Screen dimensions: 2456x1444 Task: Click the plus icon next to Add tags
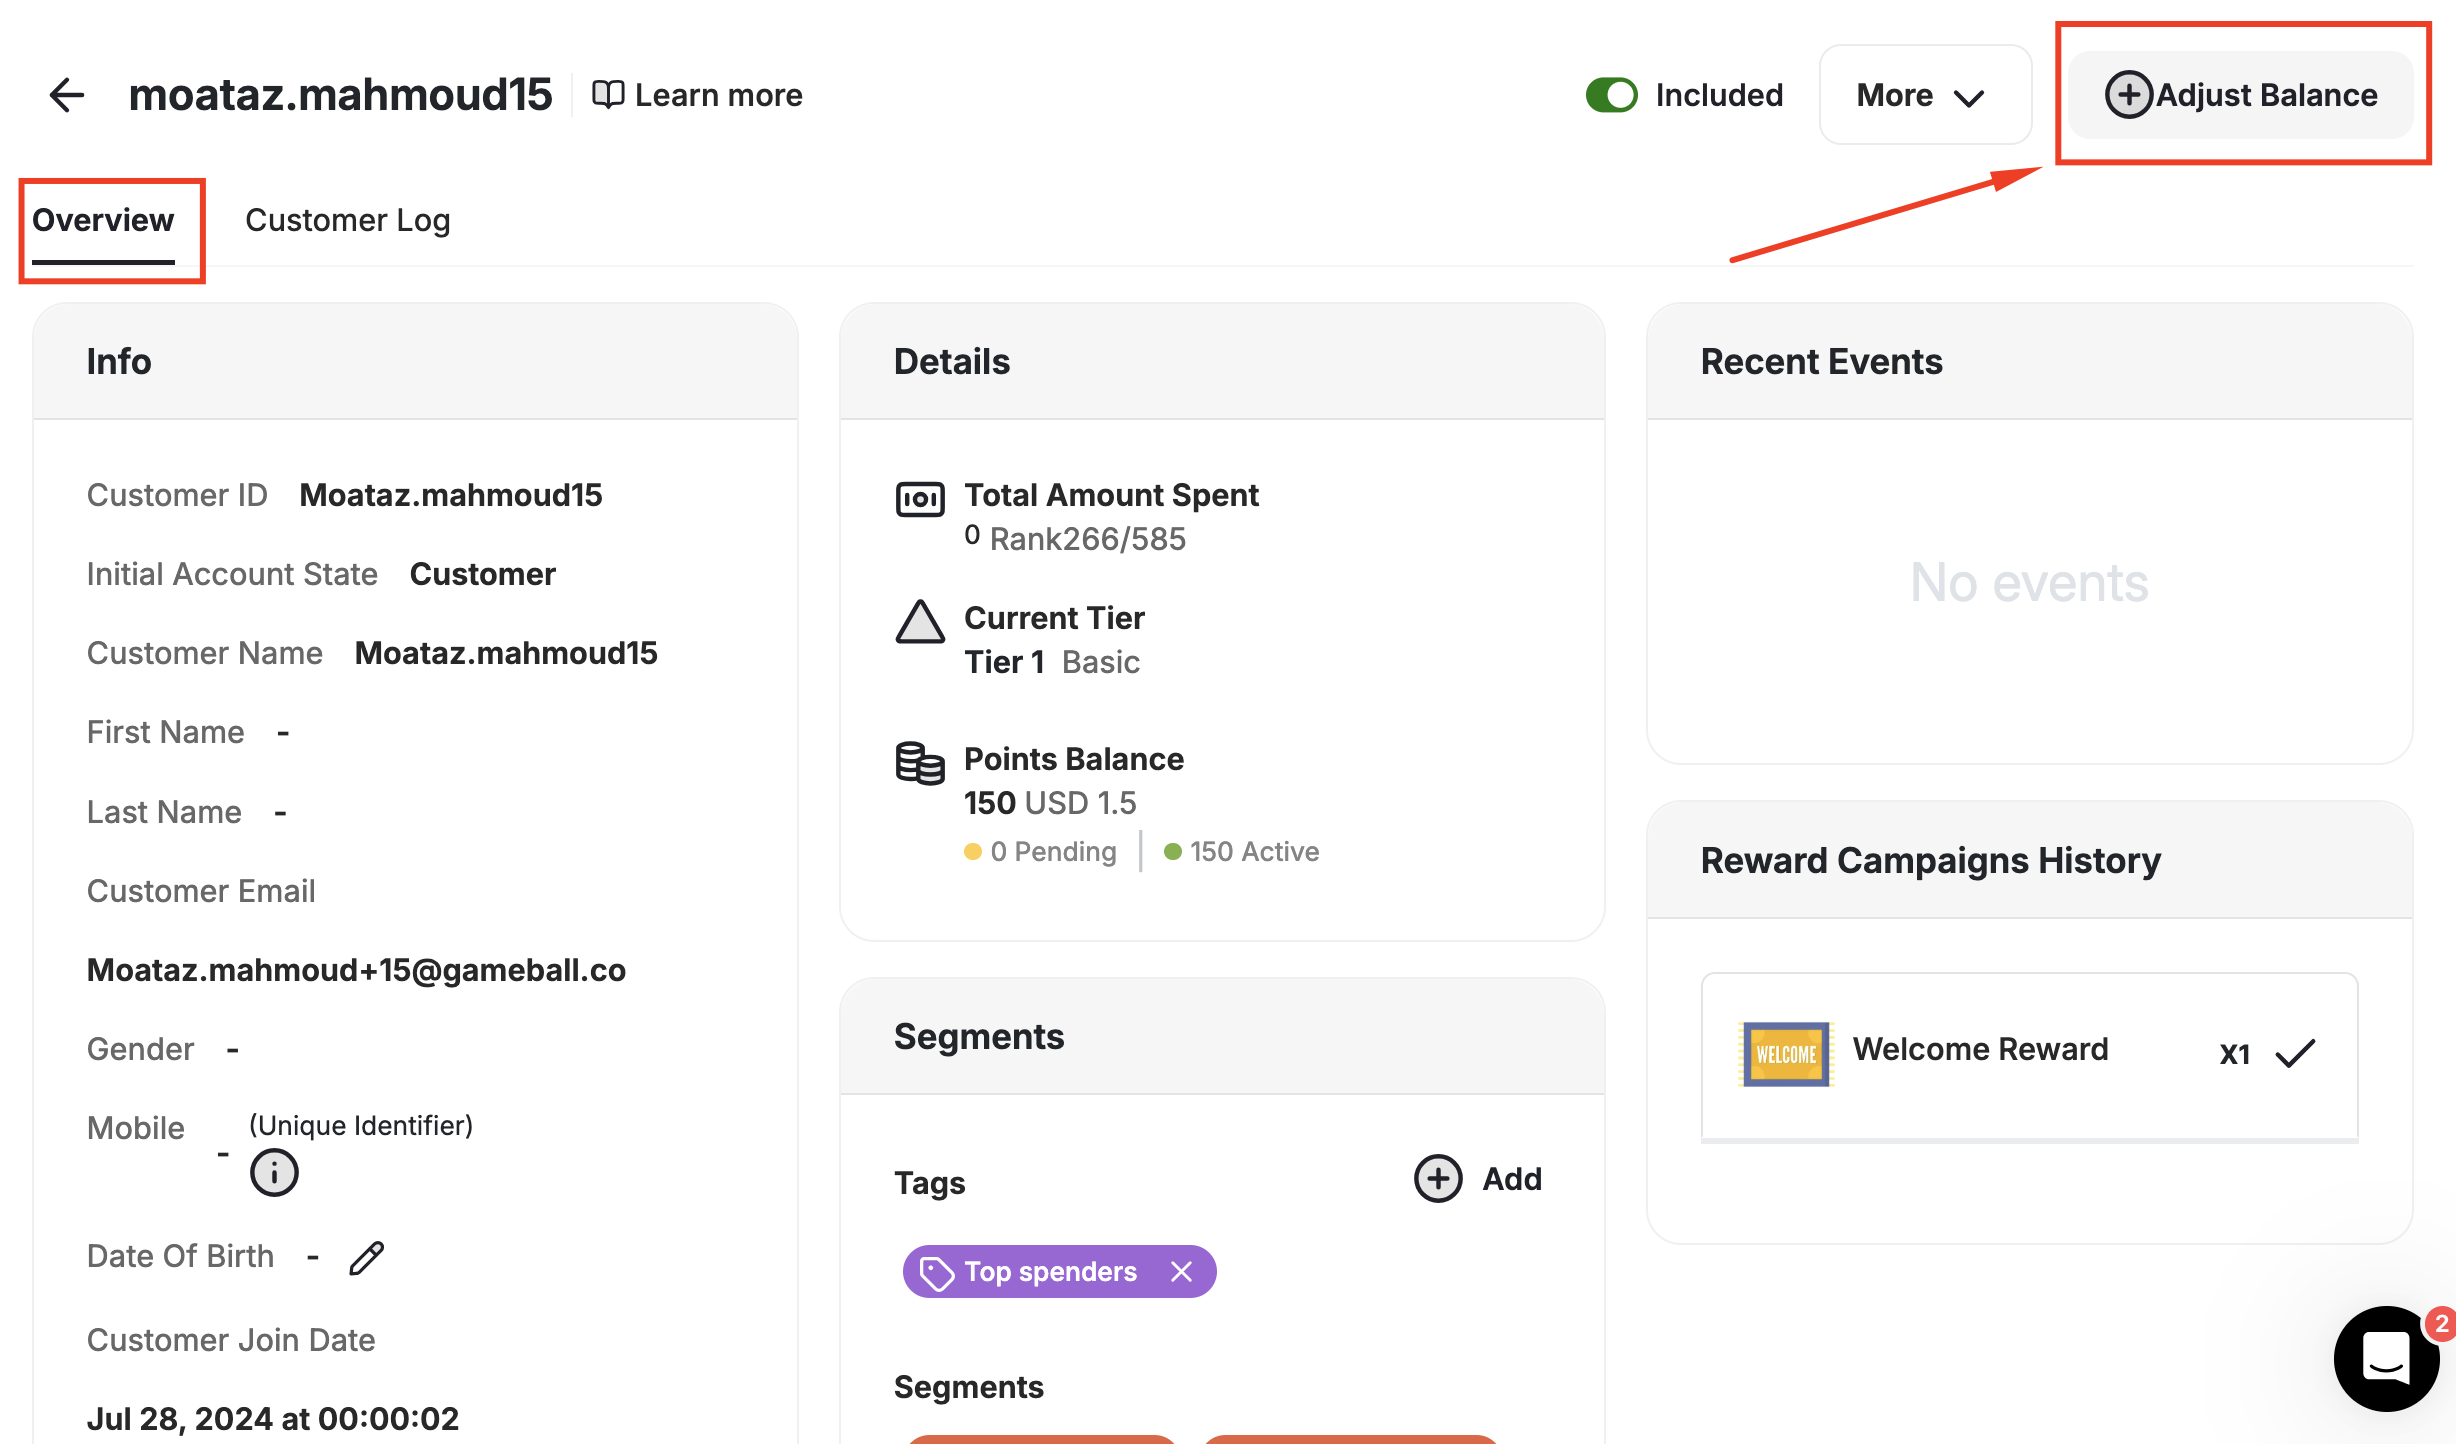coord(1438,1179)
